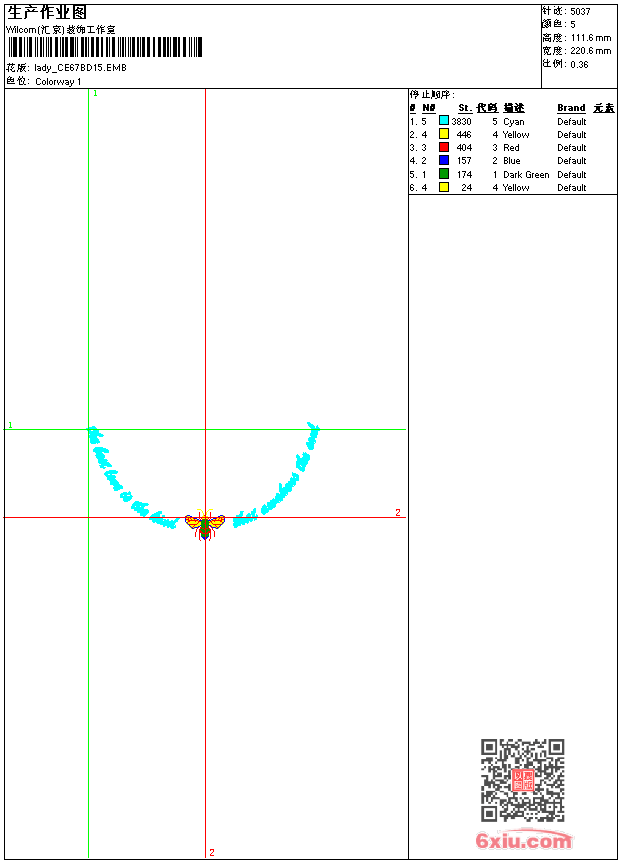Click the bee embroidery motif at center
Image resolution: width=620 pixels, height=860 pixels.
[205, 524]
